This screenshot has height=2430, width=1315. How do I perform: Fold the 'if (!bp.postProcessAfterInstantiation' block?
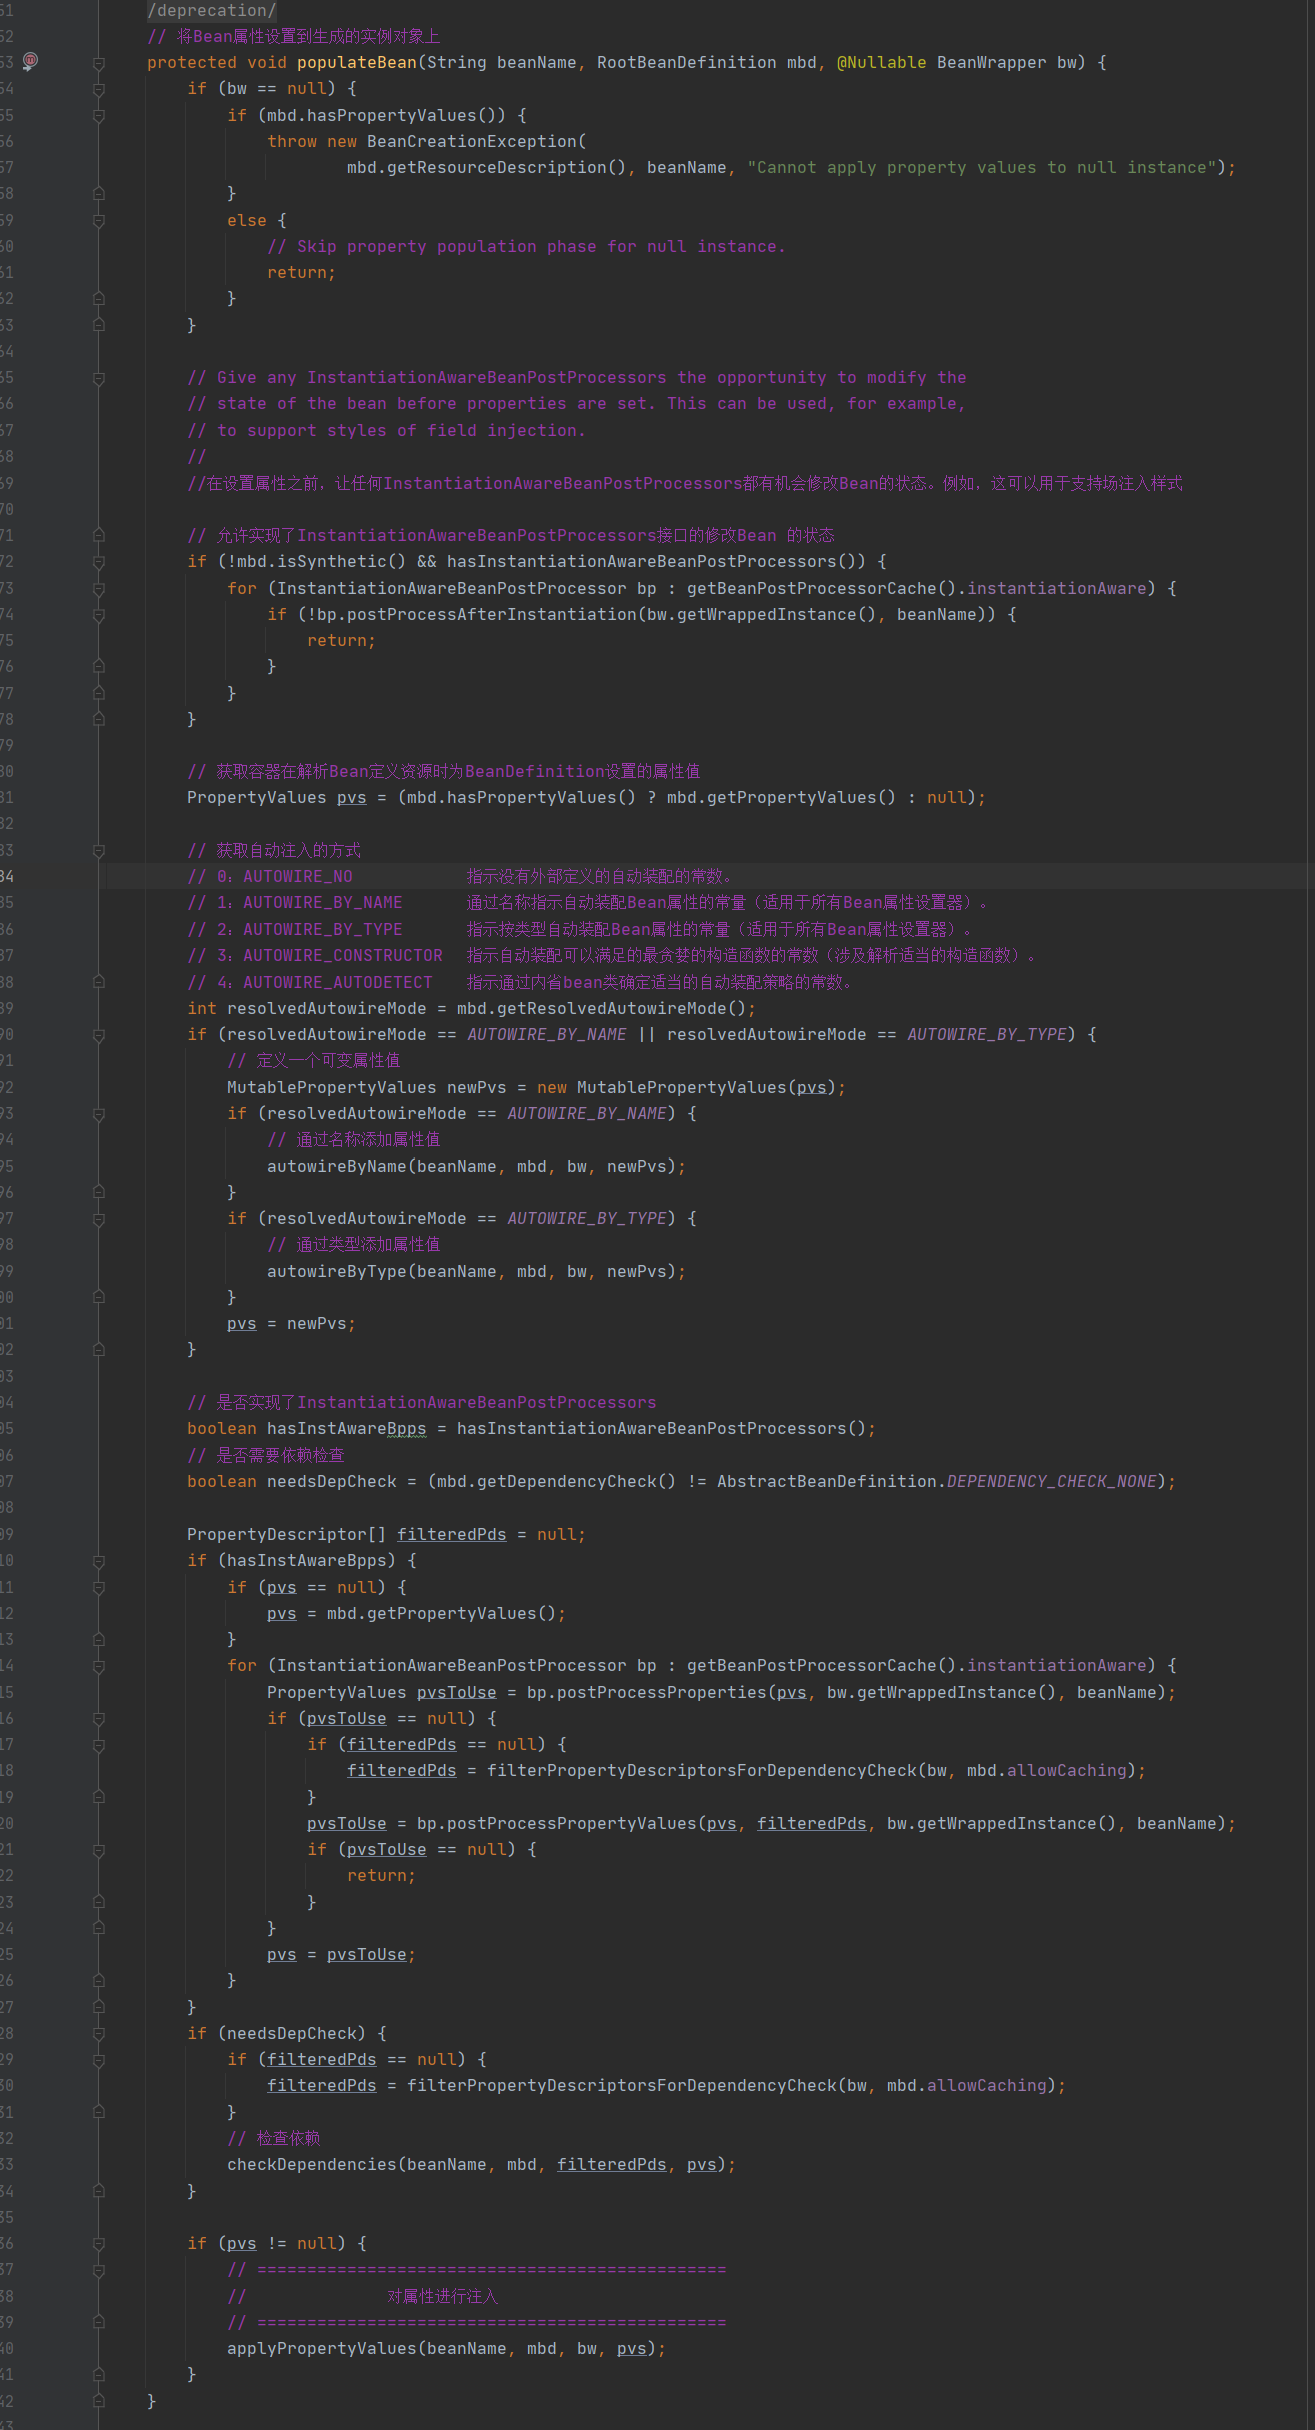click(x=99, y=615)
